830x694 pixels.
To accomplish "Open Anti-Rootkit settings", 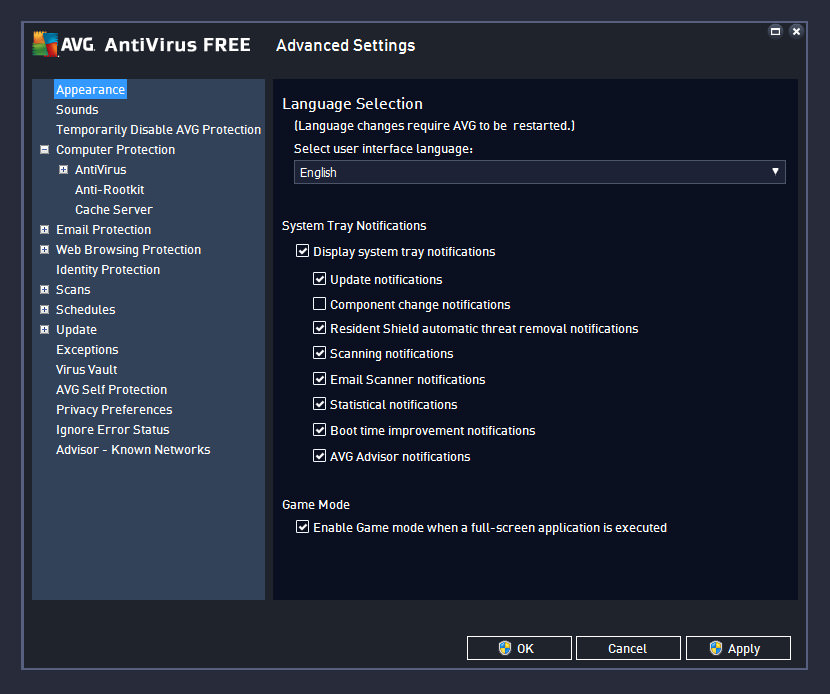I will [110, 190].
